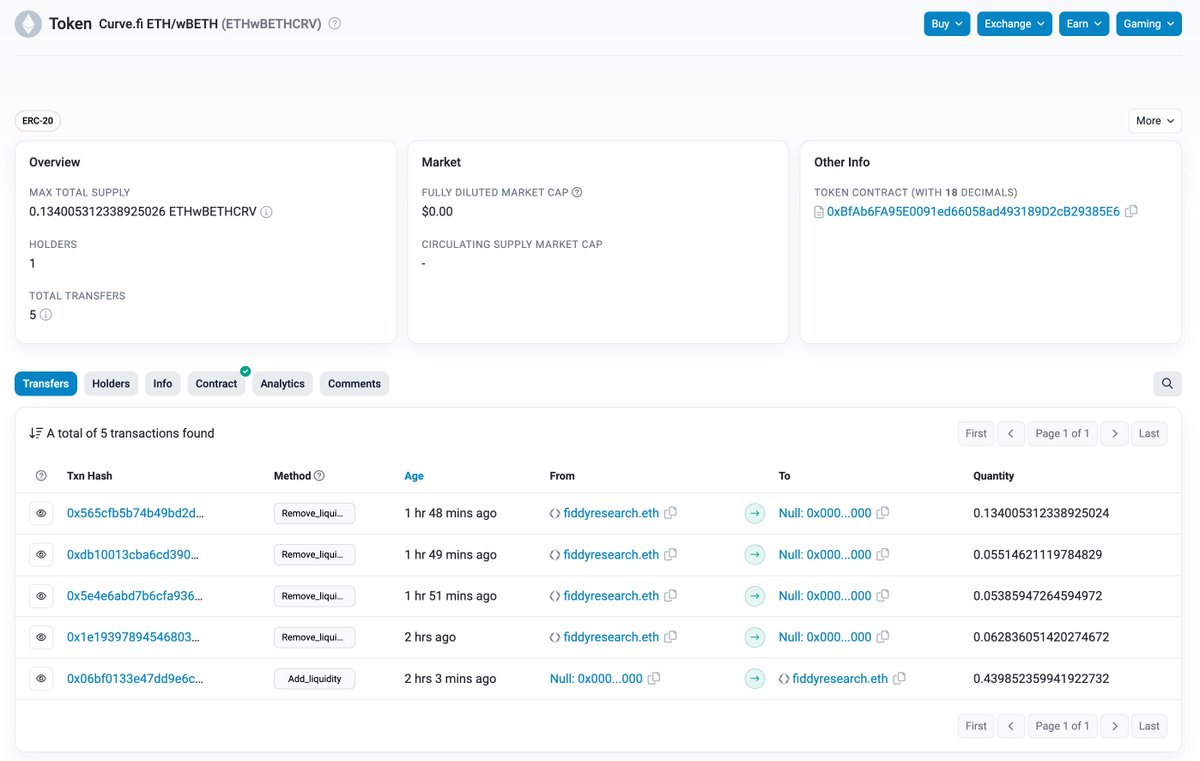
Task: Click contract icon before fiddyresearch.eth in first row
Action: point(555,513)
